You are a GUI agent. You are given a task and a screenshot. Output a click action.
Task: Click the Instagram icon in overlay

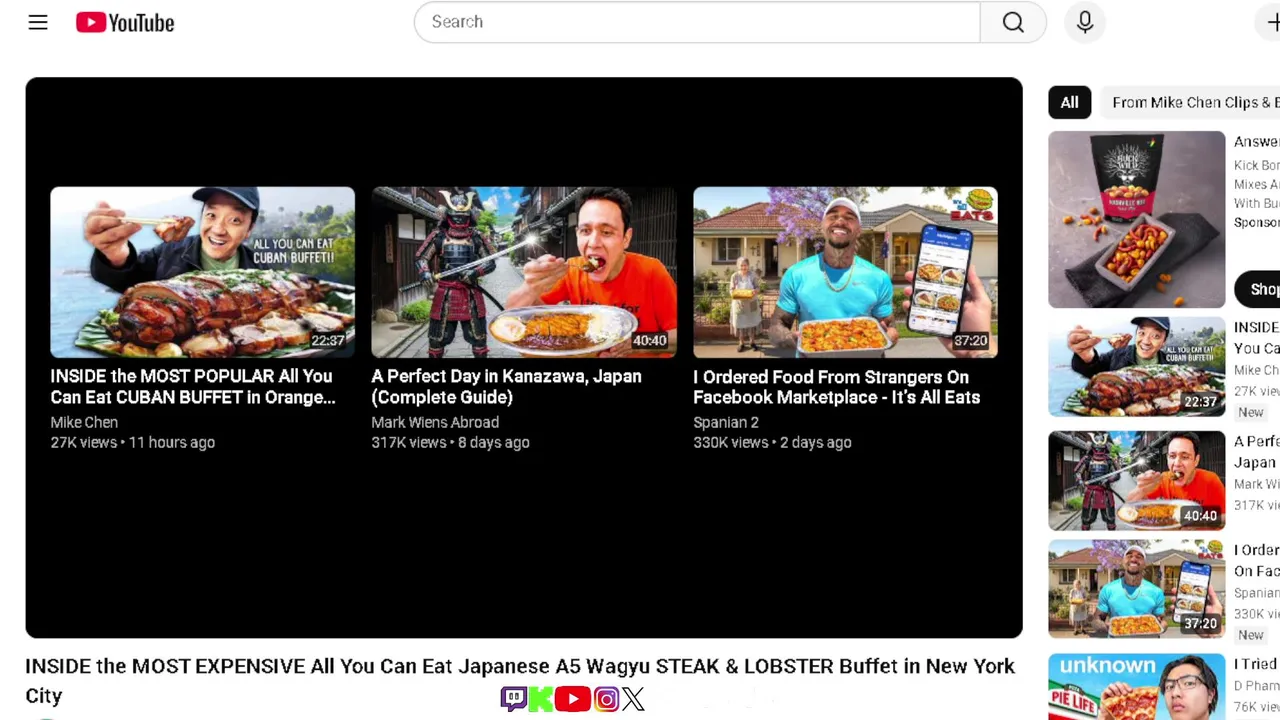[606, 698]
